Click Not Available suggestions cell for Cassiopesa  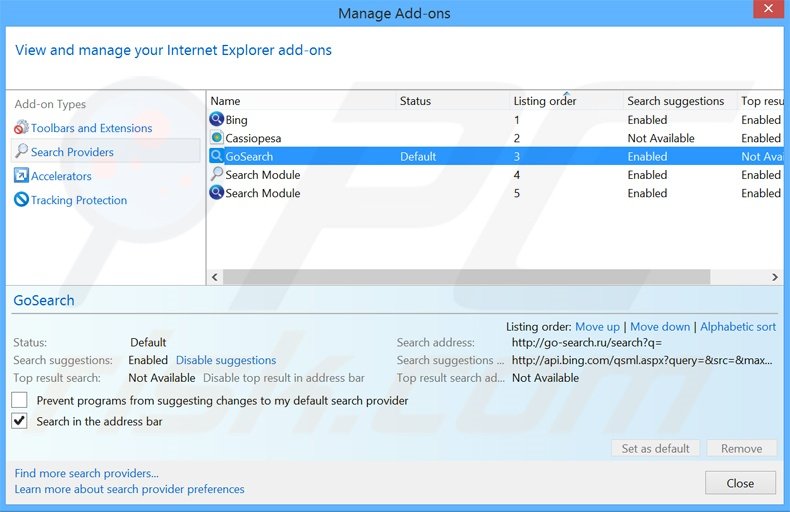click(661, 138)
